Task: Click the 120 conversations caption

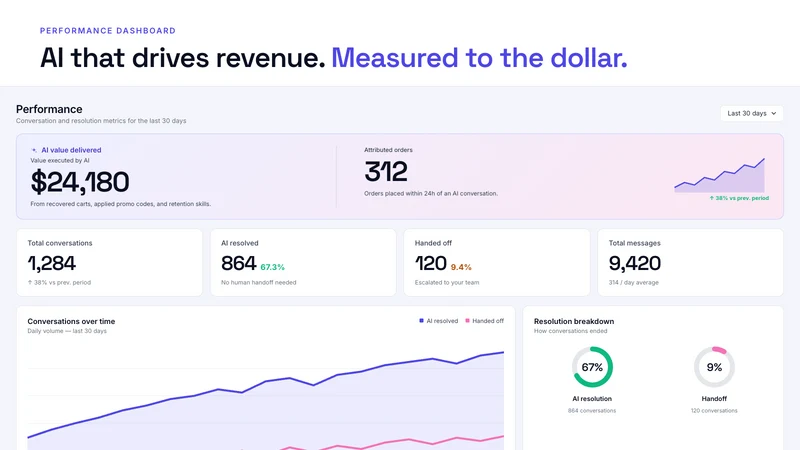Action: [714, 411]
